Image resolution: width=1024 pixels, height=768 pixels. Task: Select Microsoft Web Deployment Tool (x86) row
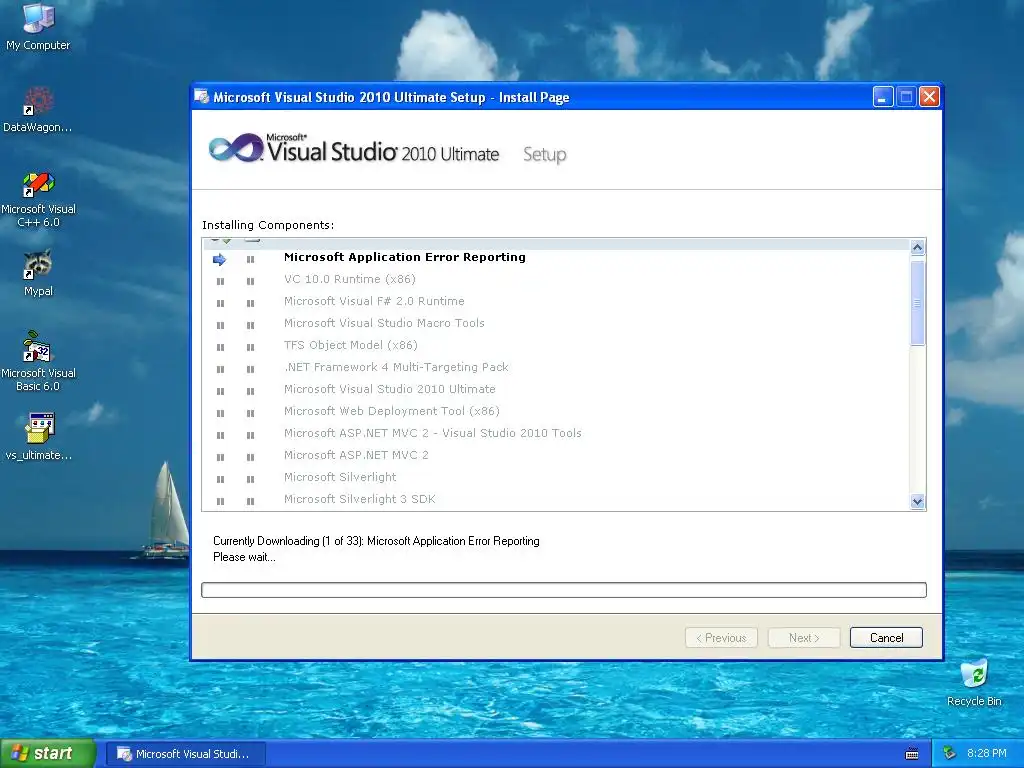coord(556,411)
